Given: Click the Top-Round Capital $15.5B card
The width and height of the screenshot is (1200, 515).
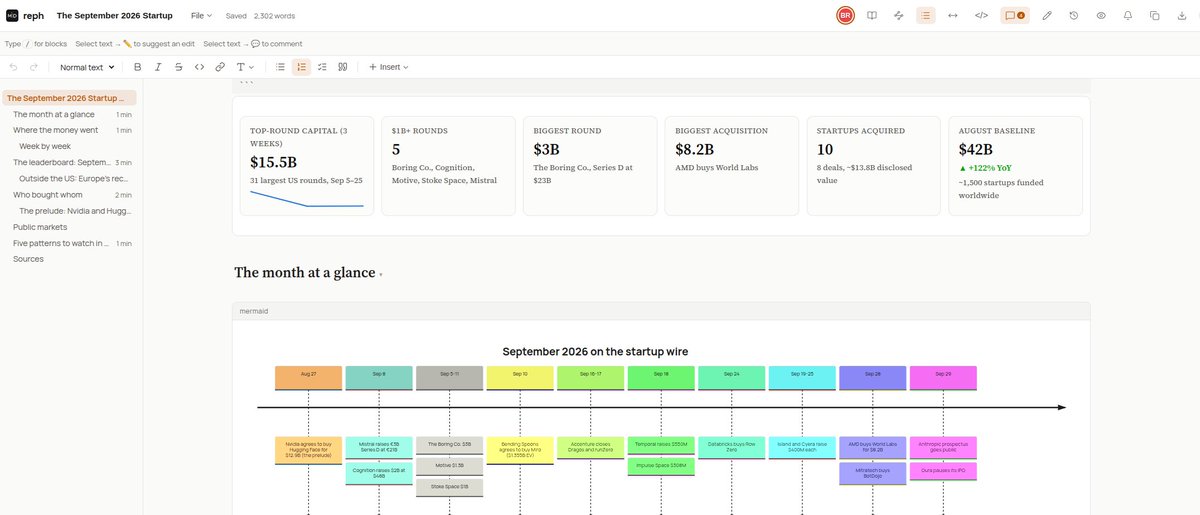Looking at the screenshot, I should pos(306,165).
